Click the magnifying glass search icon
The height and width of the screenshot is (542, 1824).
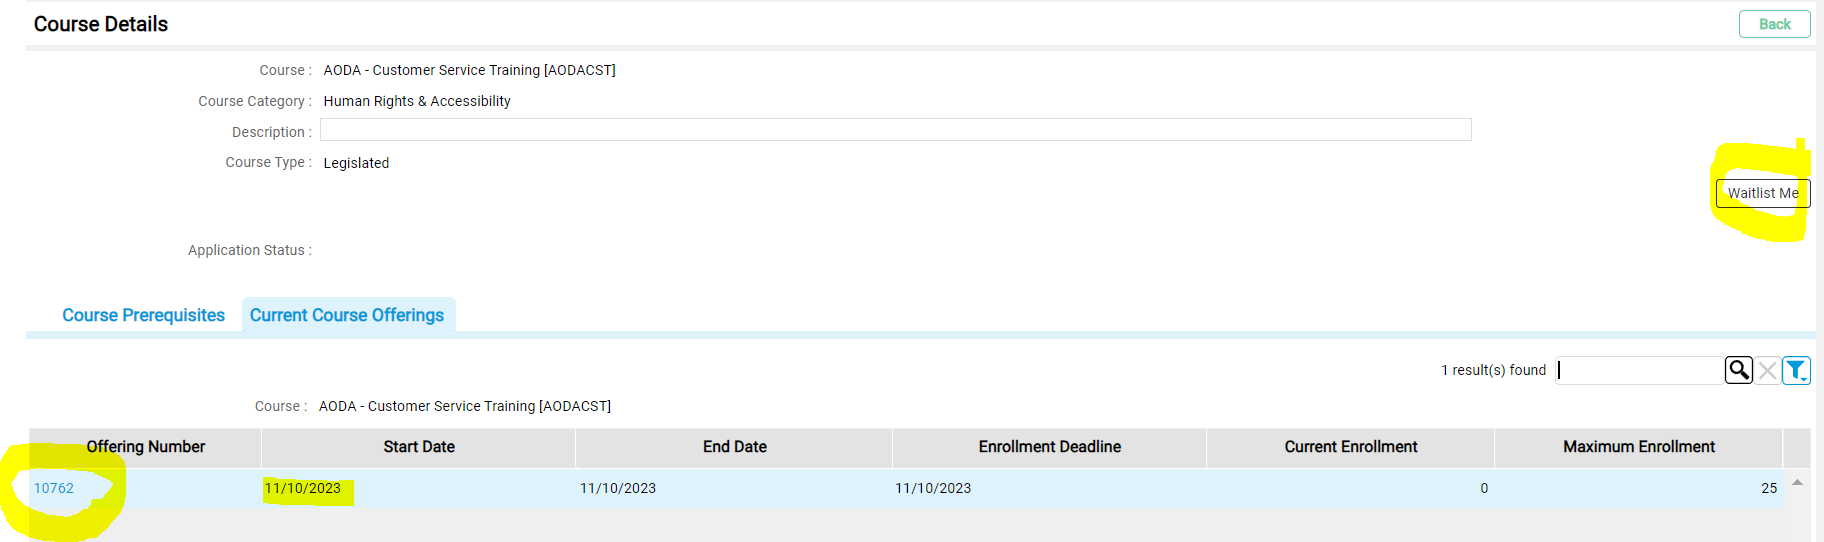(x=1739, y=370)
